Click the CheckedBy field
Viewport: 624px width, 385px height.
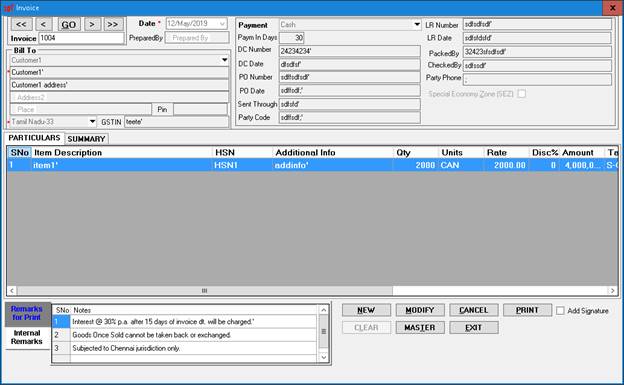[x=537, y=65]
